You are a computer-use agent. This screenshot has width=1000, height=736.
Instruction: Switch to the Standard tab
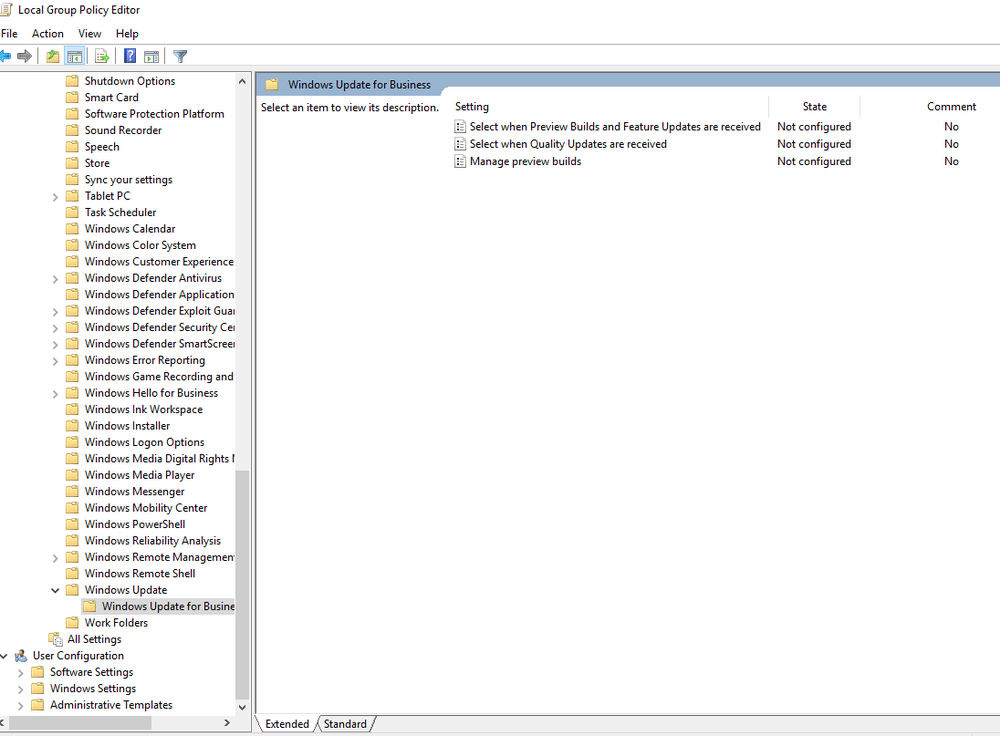[x=345, y=724]
